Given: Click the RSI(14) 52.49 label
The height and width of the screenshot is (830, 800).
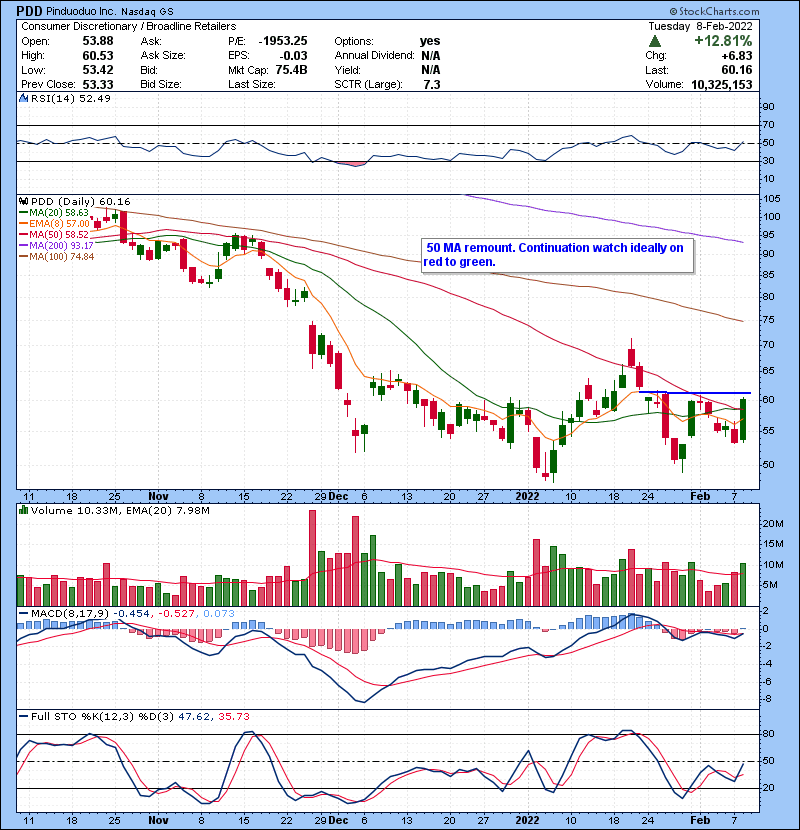Looking at the screenshot, I should tap(71, 98).
